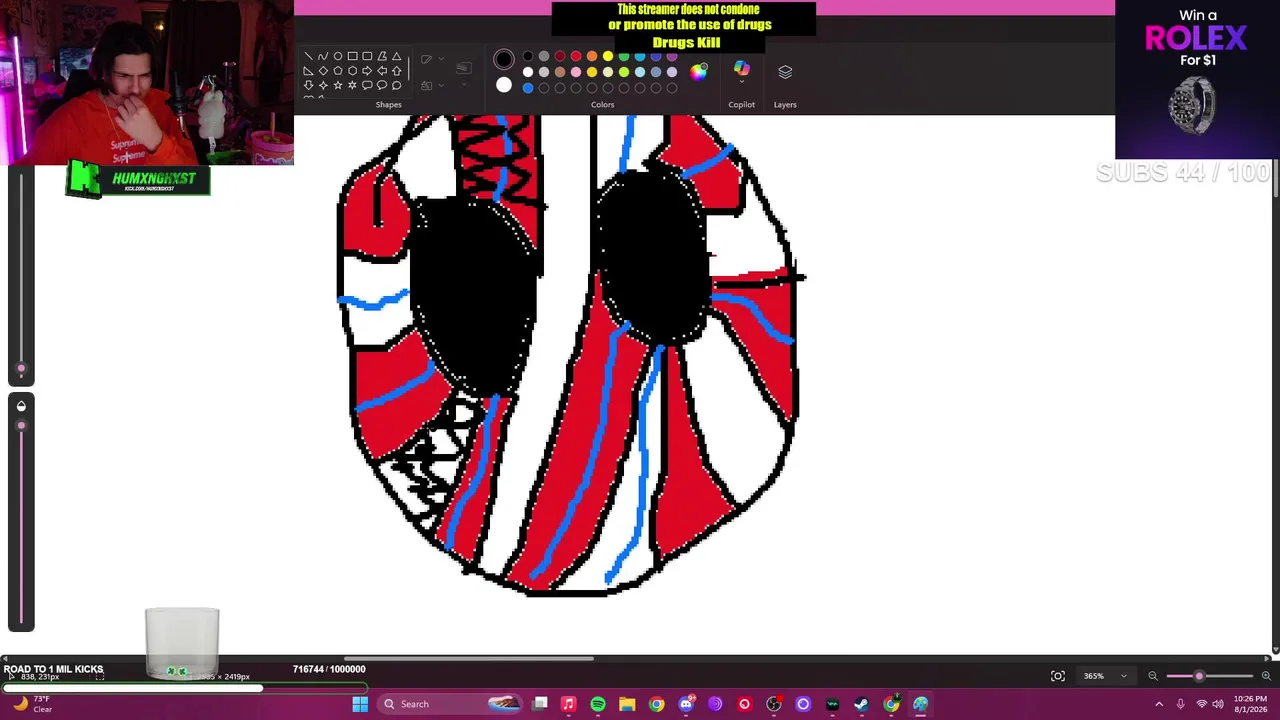
Task: Select the straight Line shape tool
Action: (308, 57)
